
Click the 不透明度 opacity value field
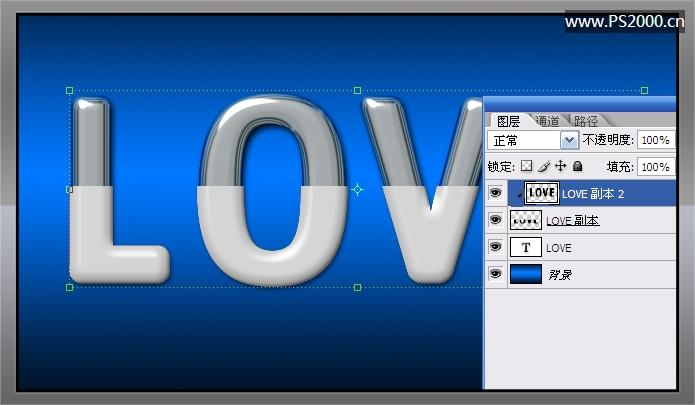point(656,140)
